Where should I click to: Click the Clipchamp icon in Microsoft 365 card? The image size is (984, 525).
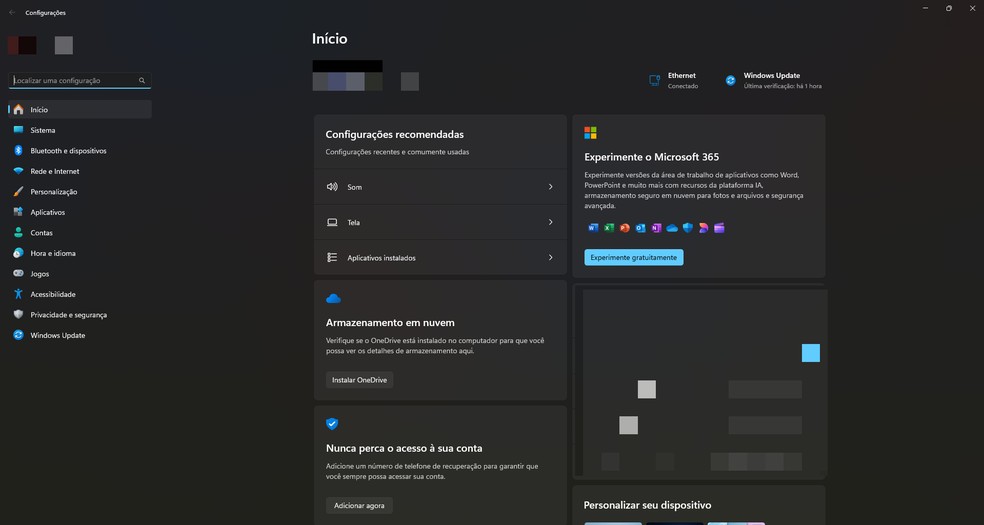[x=719, y=228]
